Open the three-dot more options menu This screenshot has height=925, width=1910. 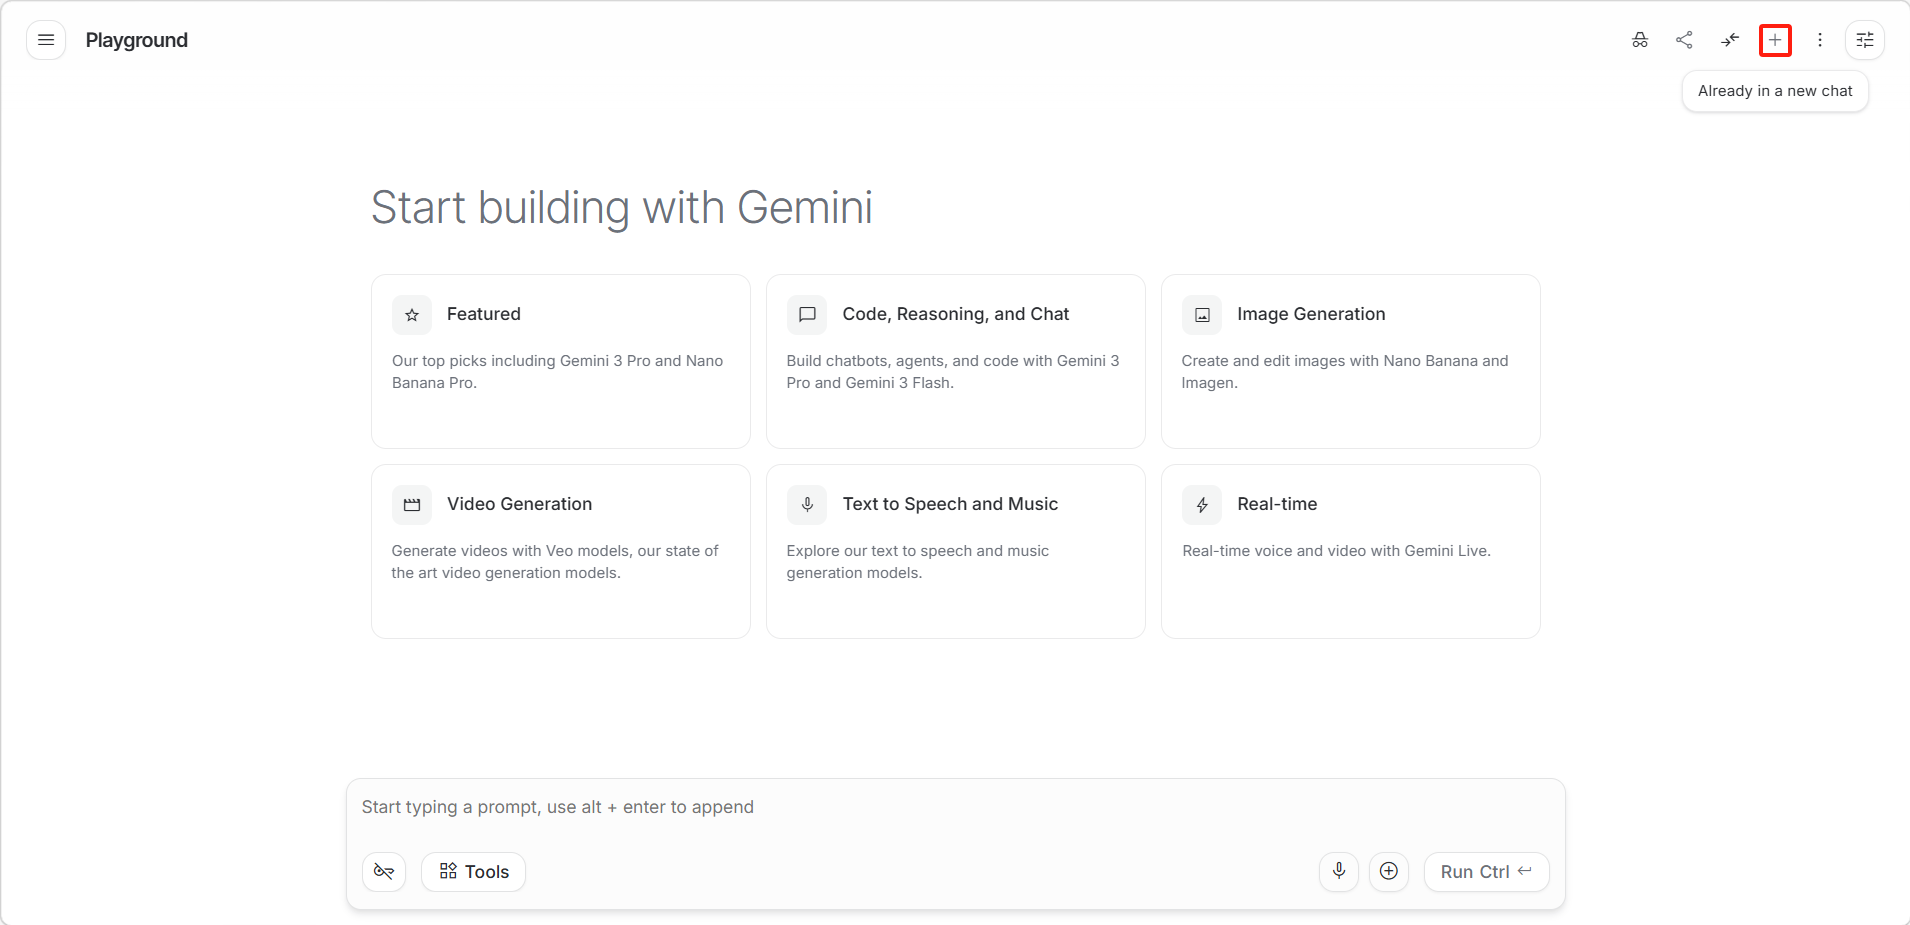coord(1820,40)
